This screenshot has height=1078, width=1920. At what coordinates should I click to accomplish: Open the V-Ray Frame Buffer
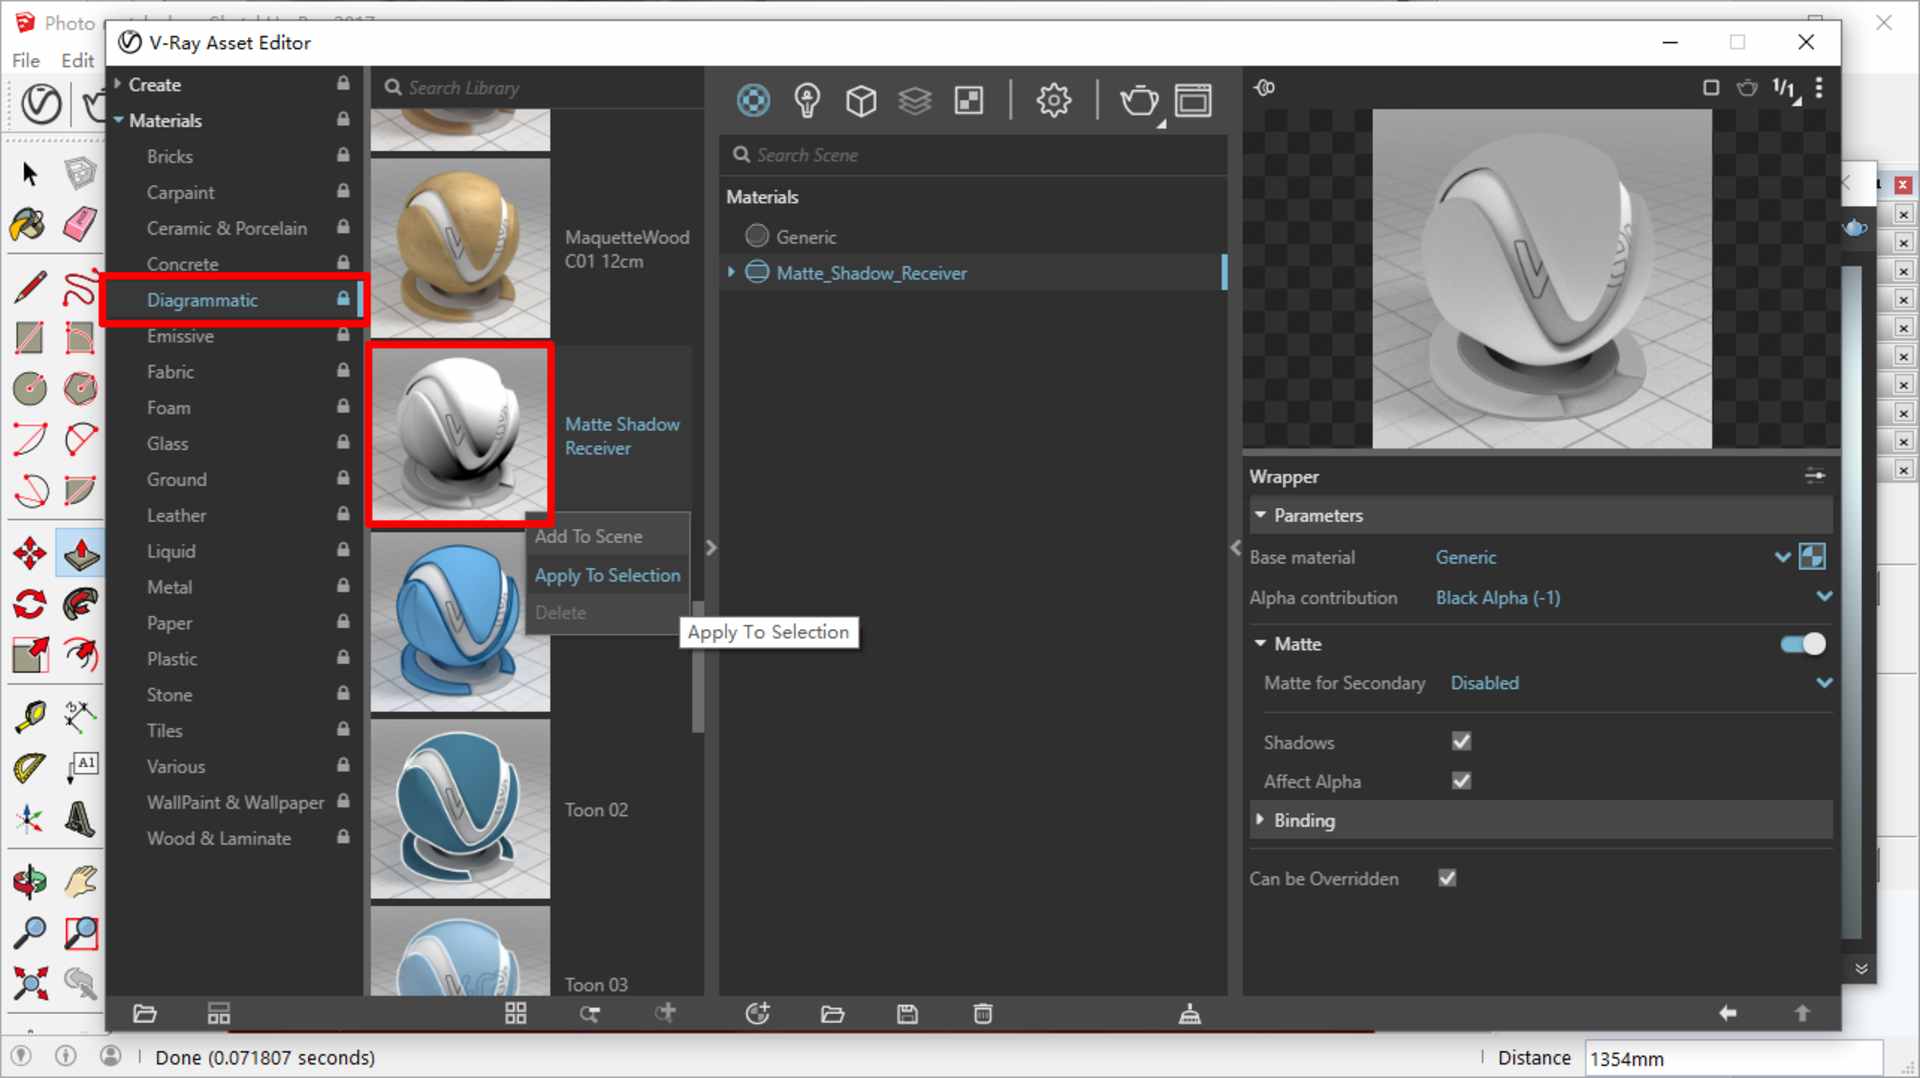1193,100
